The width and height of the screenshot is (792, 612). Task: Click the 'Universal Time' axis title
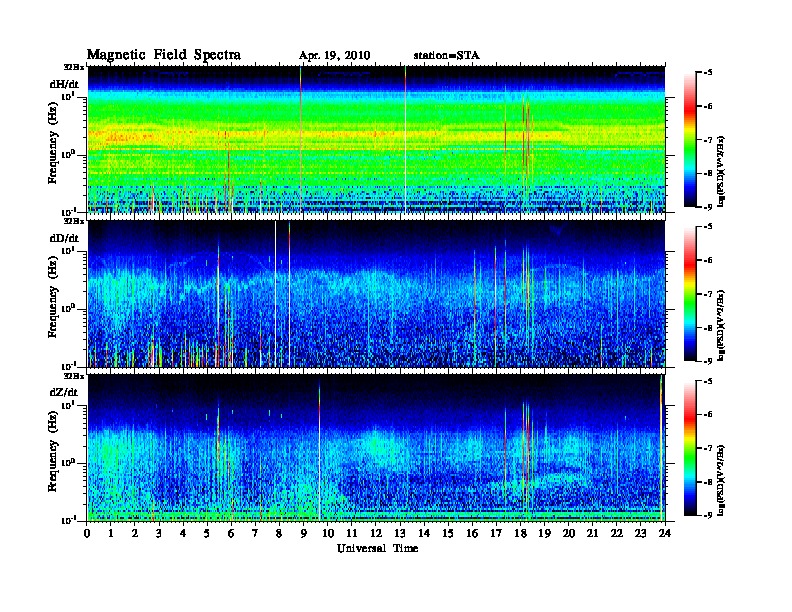pyautogui.click(x=377, y=548)
